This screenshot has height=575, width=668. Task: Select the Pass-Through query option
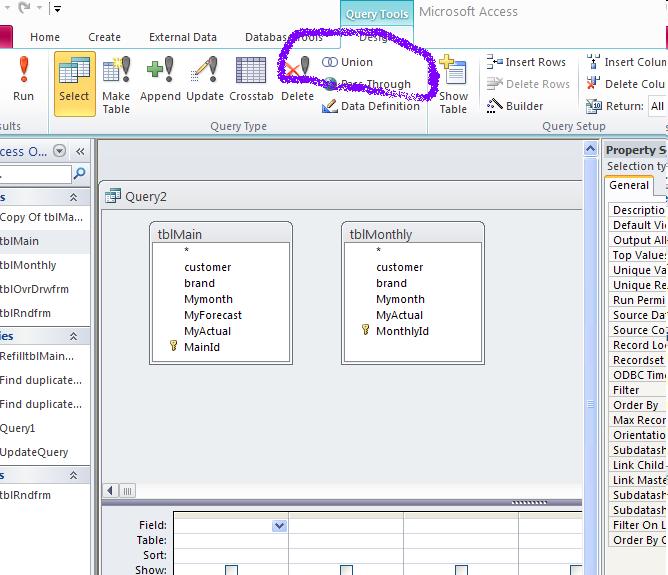point(366,84)
